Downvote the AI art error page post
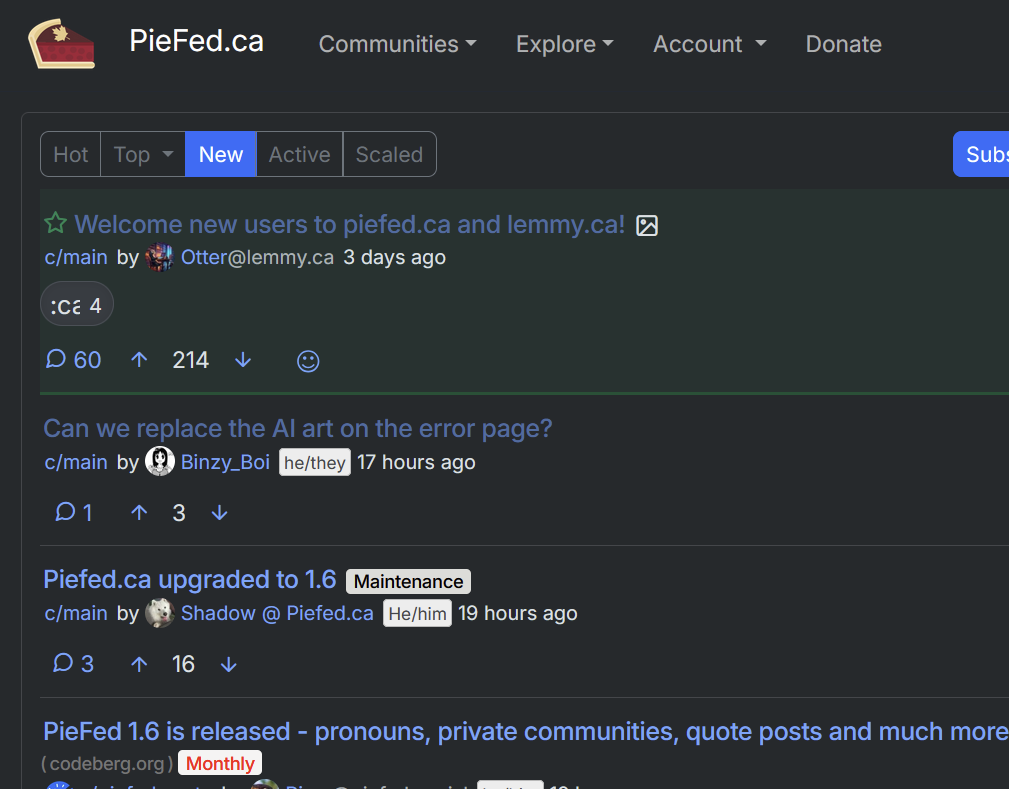This screenshot has height=789, width=1009. click(220, 513)
